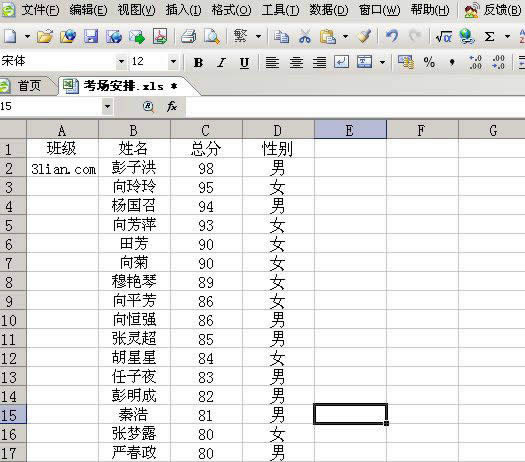This screenshot has width=525, height=462.
Task: Open Print Preview magnifier icon
Action: tap(212, 36)
